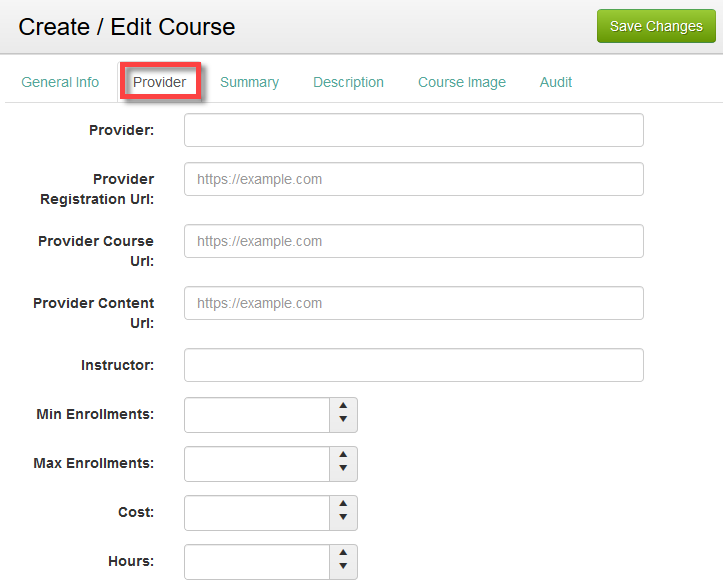Click the 'Cost:' label

[136, 512]
